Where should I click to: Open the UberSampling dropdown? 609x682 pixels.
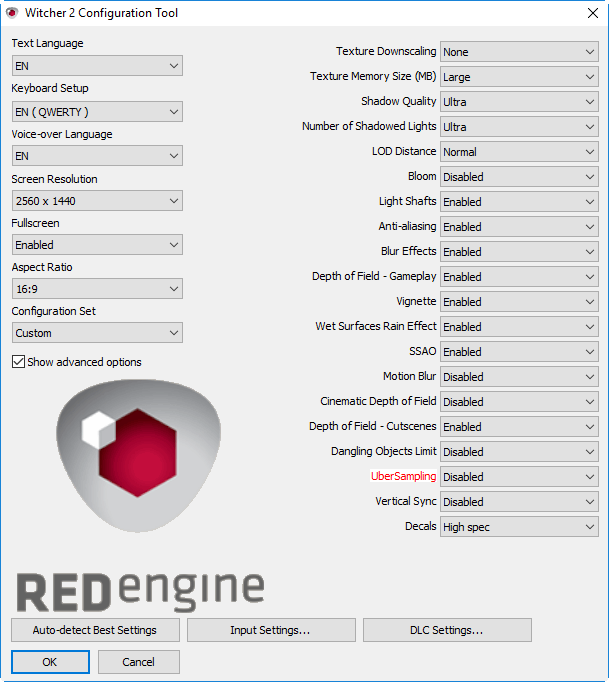(519, 477)
